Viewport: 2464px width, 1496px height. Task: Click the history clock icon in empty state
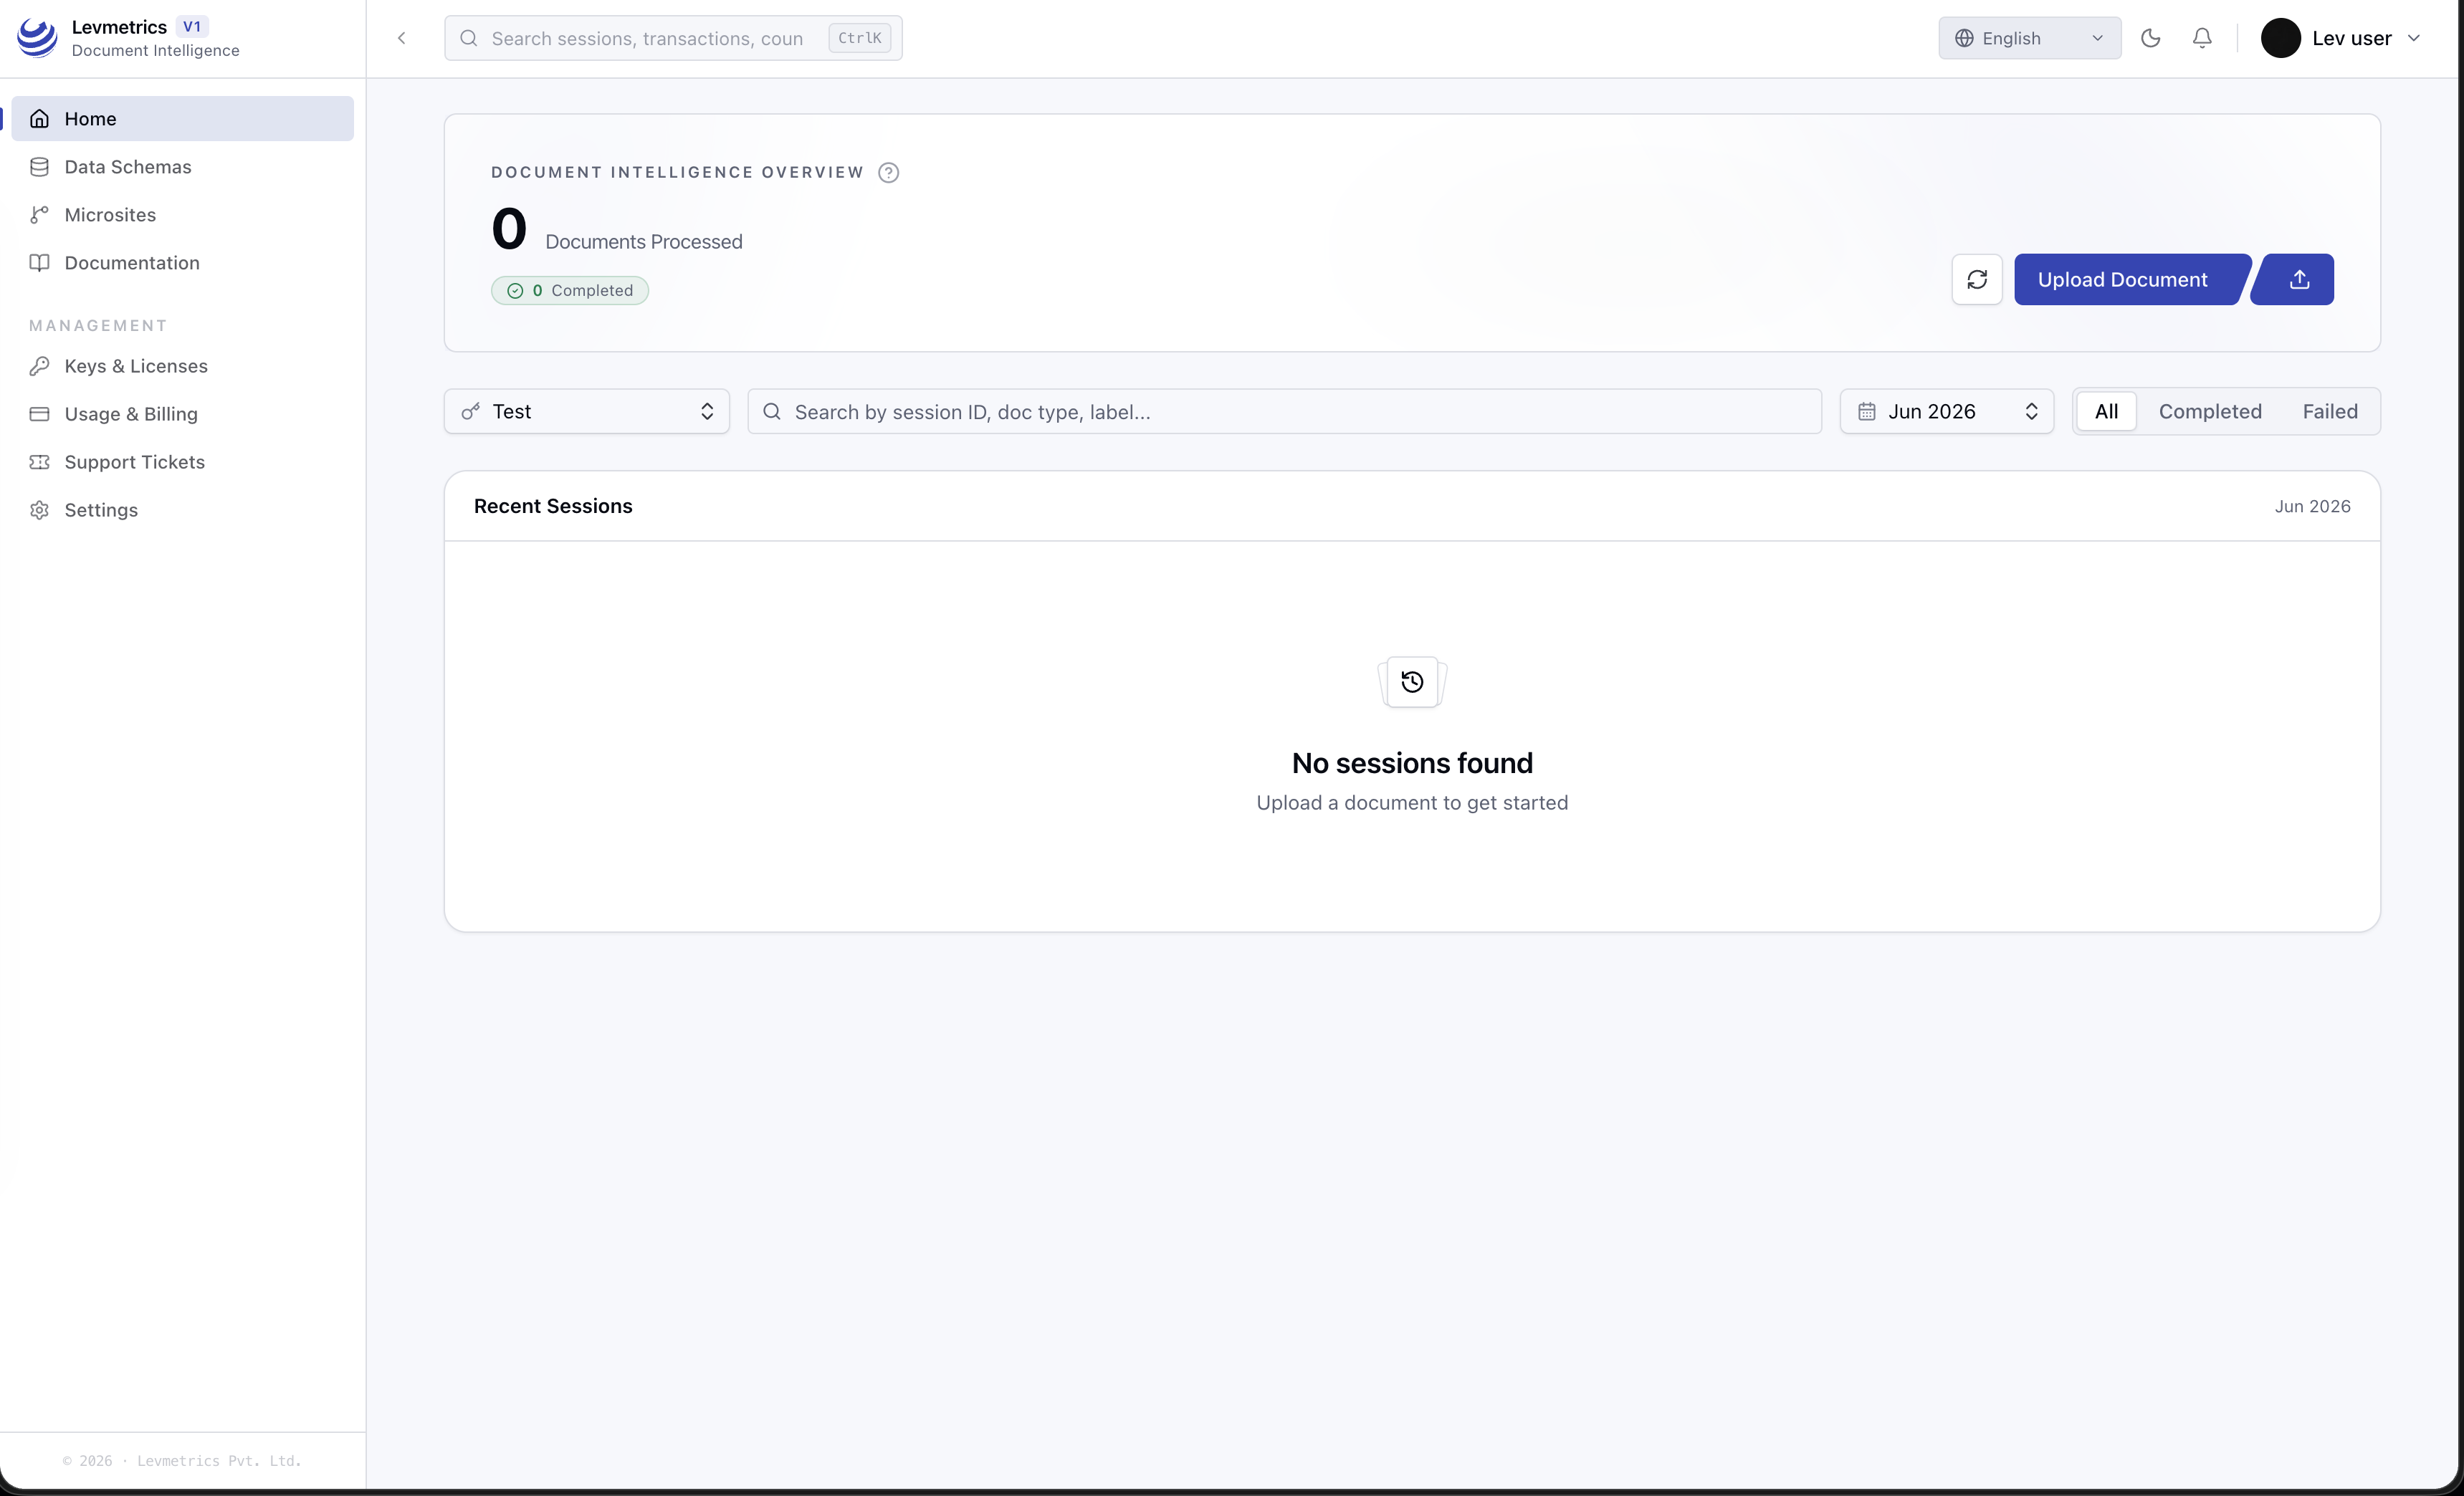click(1412, 682)
